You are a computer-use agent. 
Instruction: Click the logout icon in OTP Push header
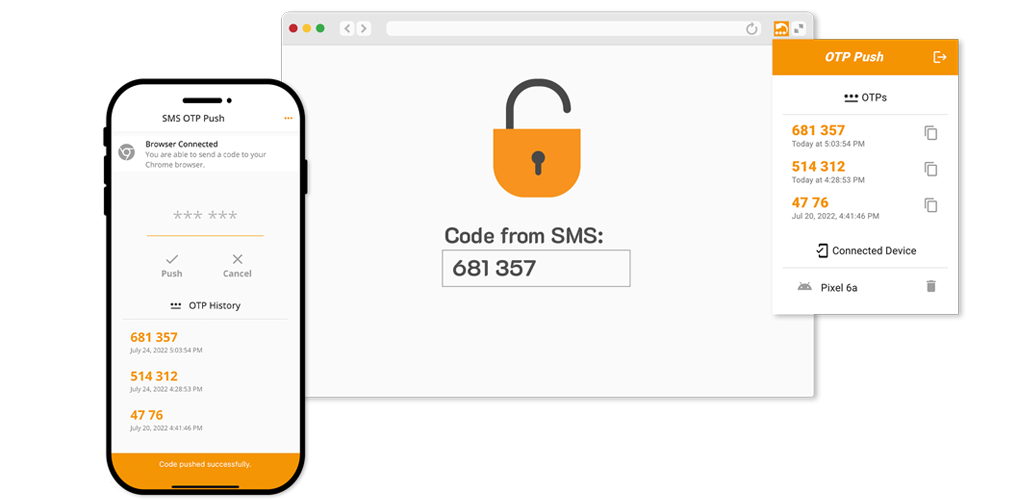[x=940, y=57]
